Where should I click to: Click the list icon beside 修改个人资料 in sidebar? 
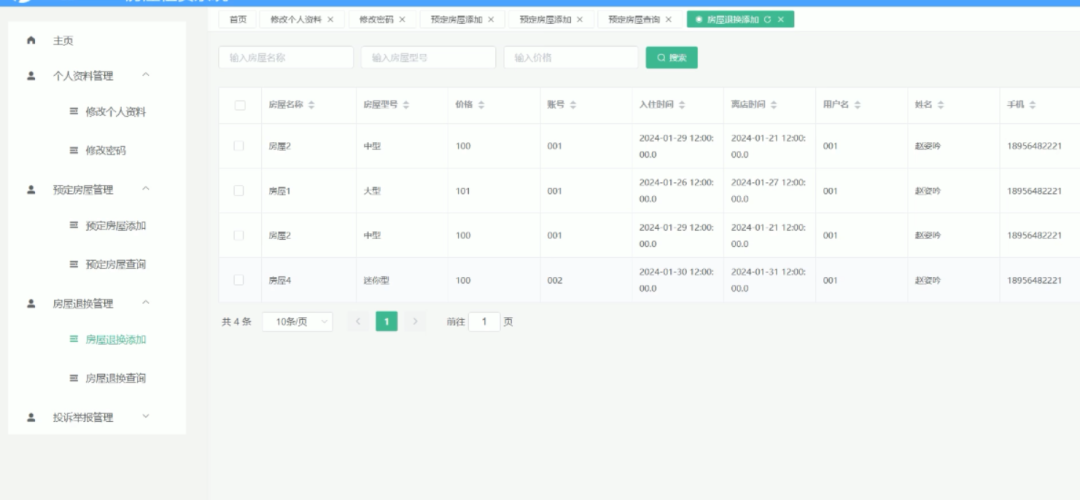pyautogui.click(x=74, y=112)
